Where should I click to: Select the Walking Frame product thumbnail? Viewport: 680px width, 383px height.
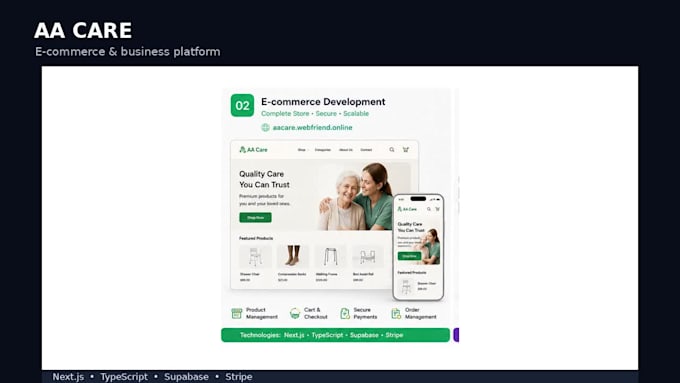tap(330, 256)
